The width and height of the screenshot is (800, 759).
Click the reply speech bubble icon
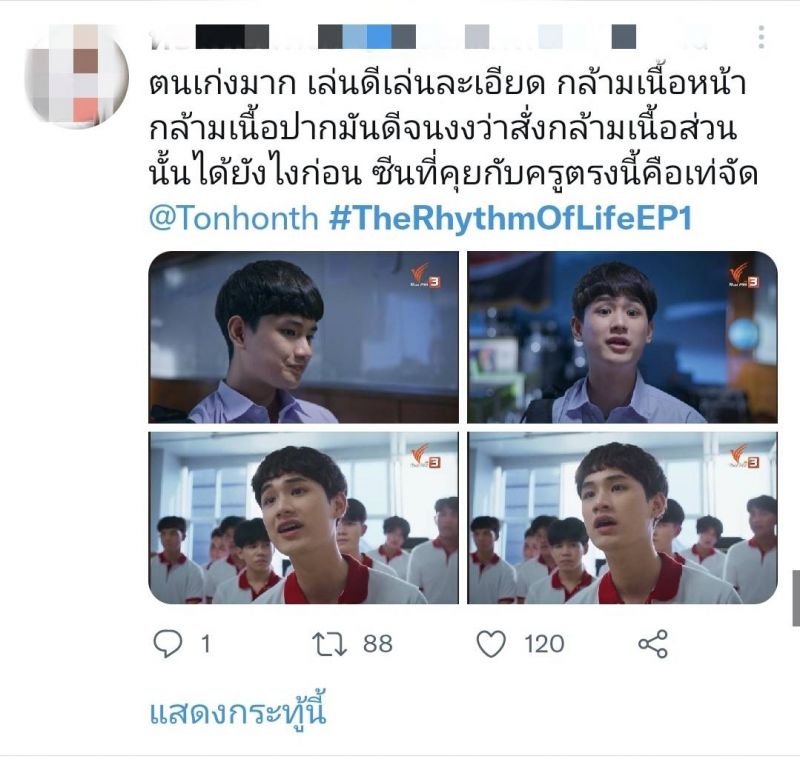(167, 644)
